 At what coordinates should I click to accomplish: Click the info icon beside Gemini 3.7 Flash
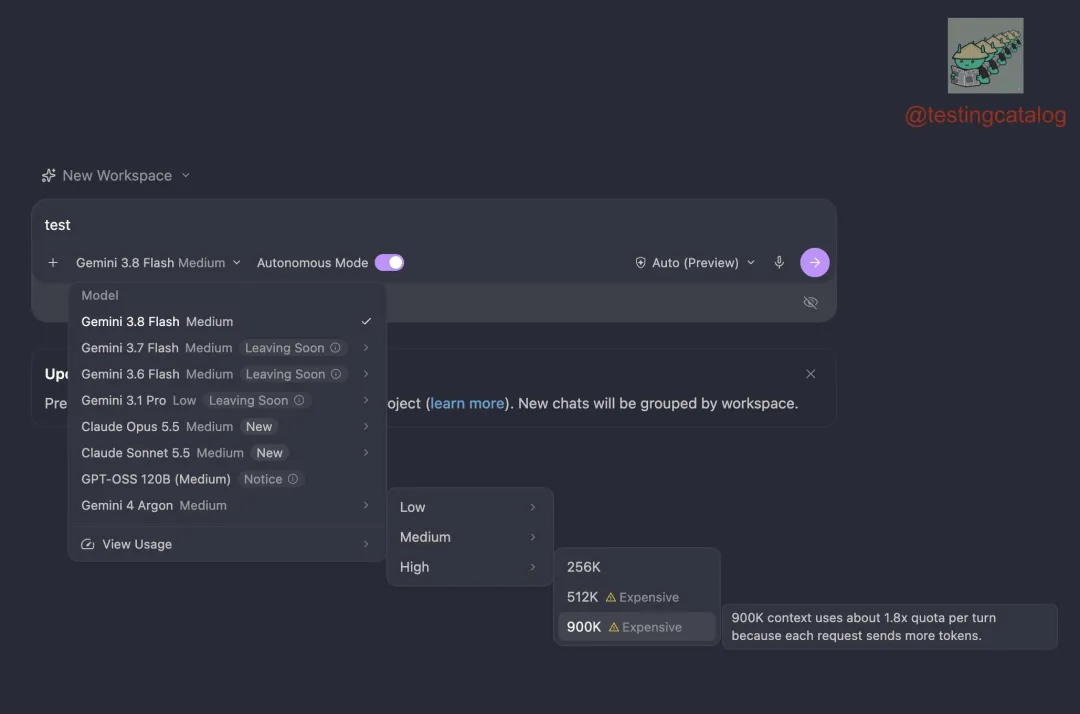[x=335, y=348]
